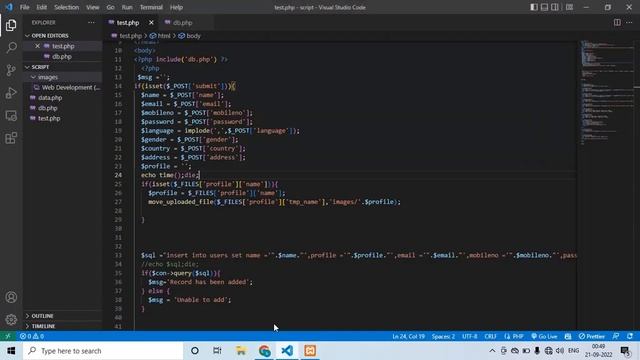Click the Explorer more actions ellipsis
The width and height of the screenshot is (640, 360).
[91, 23]
